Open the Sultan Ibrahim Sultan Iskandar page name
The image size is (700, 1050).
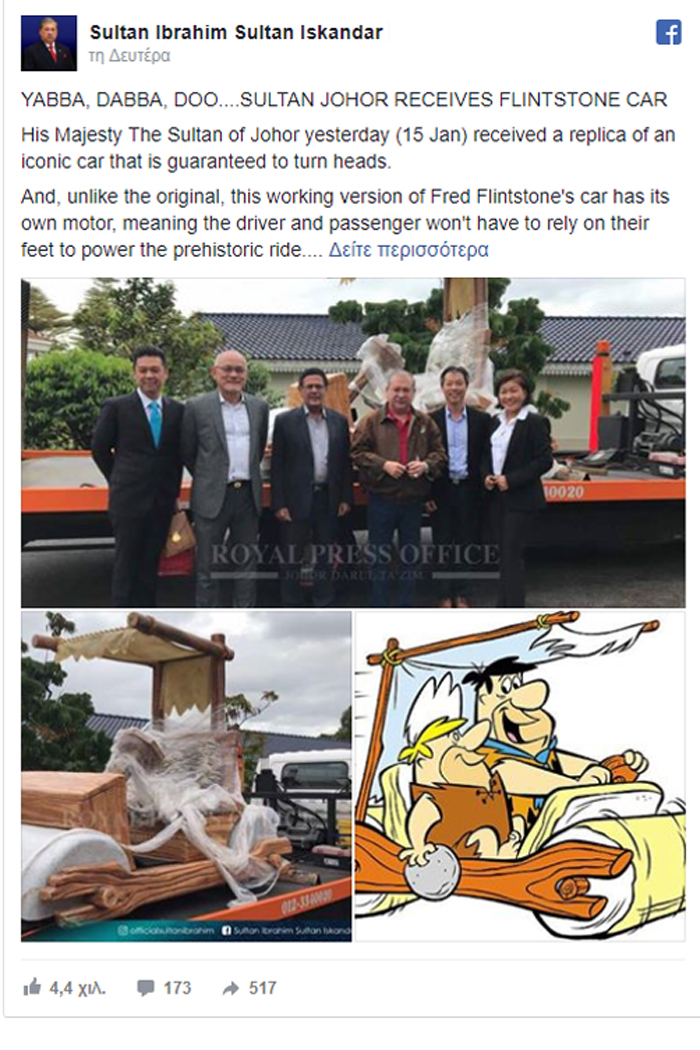236,32
